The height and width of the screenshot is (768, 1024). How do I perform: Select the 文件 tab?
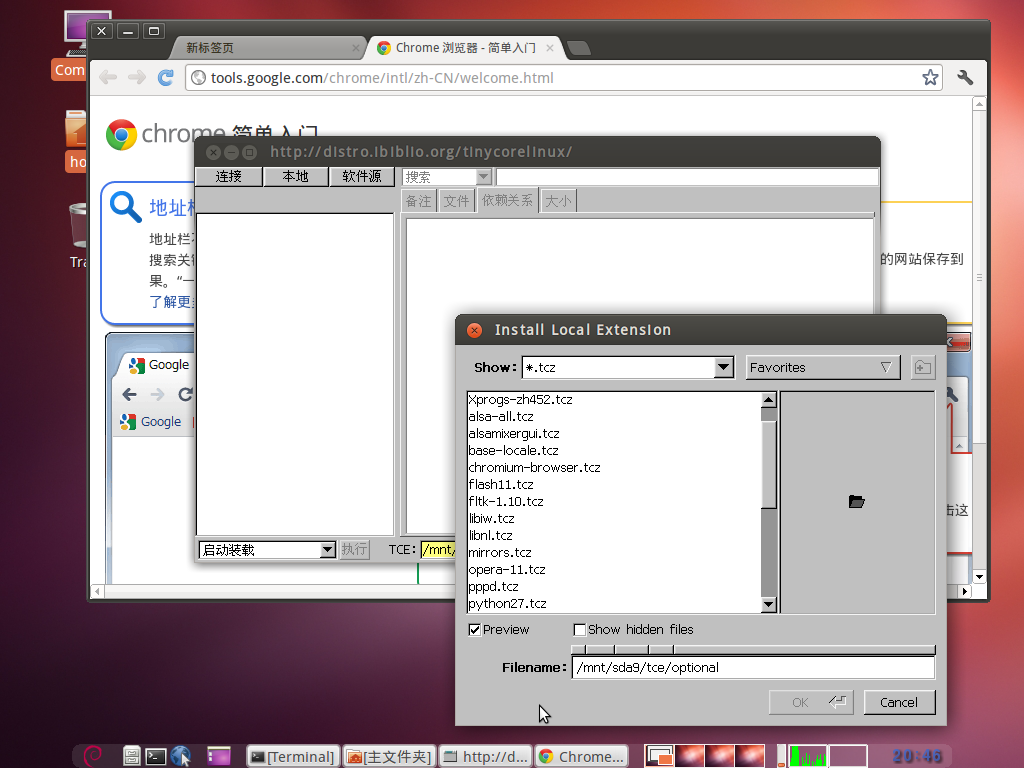[456, 201]
